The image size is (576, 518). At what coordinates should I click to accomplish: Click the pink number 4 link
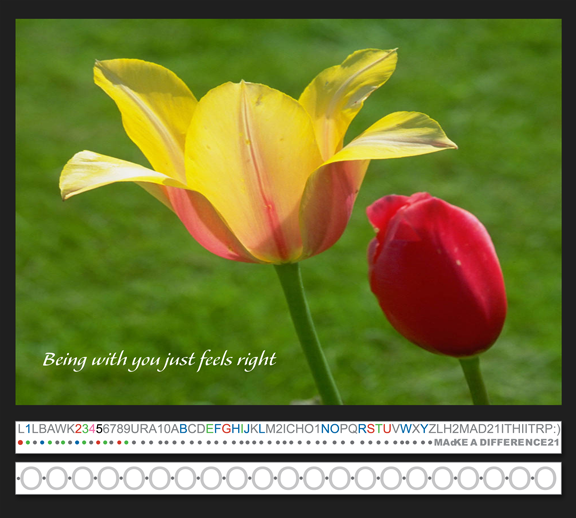point(92,429)
